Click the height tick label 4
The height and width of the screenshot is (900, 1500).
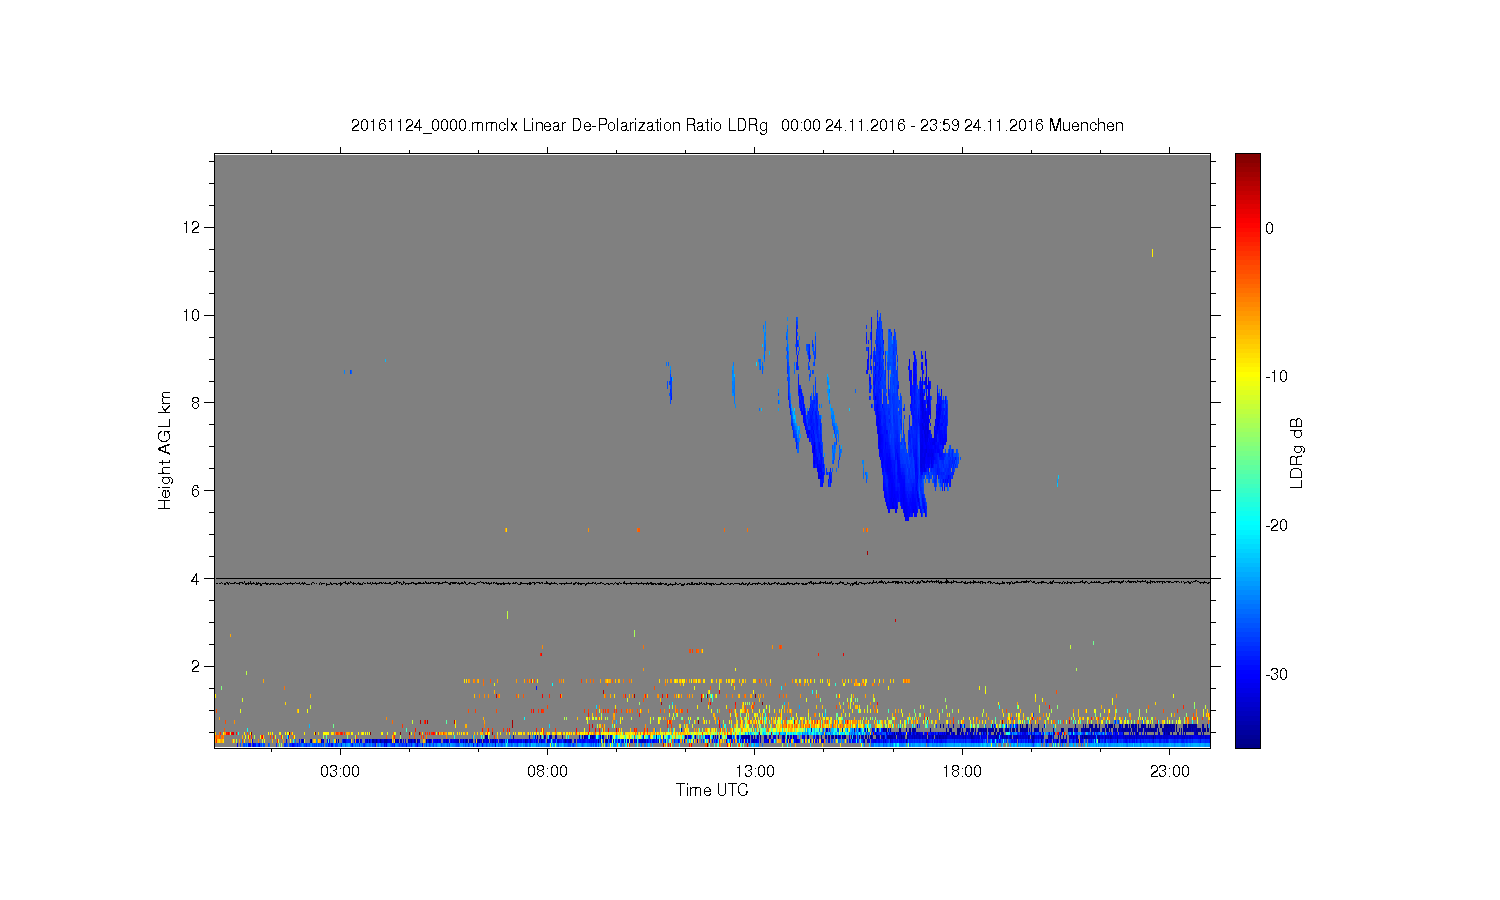[197, 578]
